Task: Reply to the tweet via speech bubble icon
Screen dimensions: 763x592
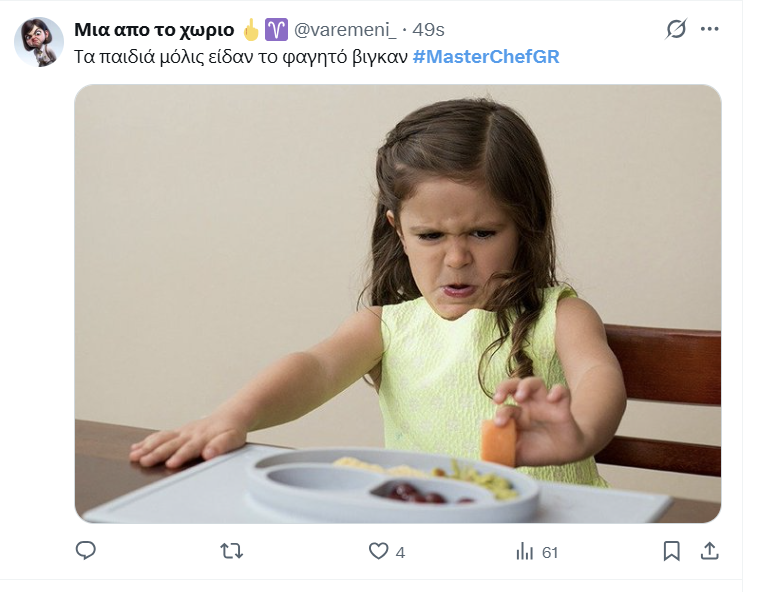Action: pyautogui.click(x=86, y=551)
